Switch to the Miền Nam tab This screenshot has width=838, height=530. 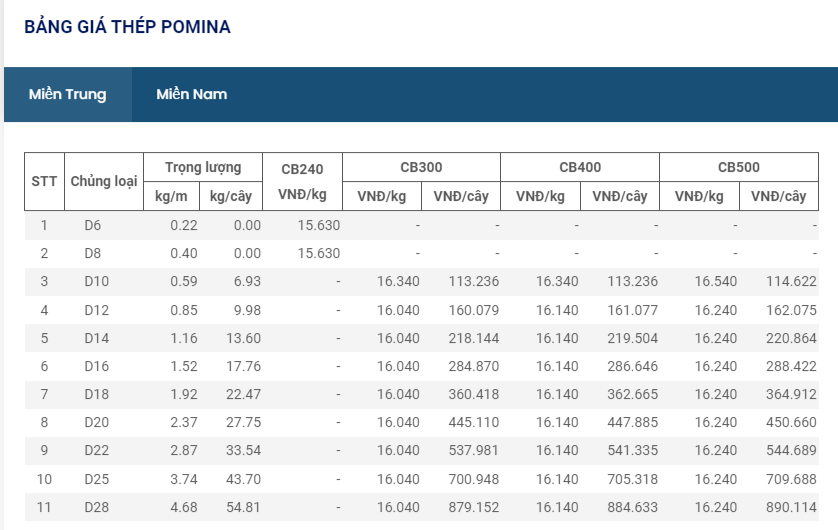191,95
